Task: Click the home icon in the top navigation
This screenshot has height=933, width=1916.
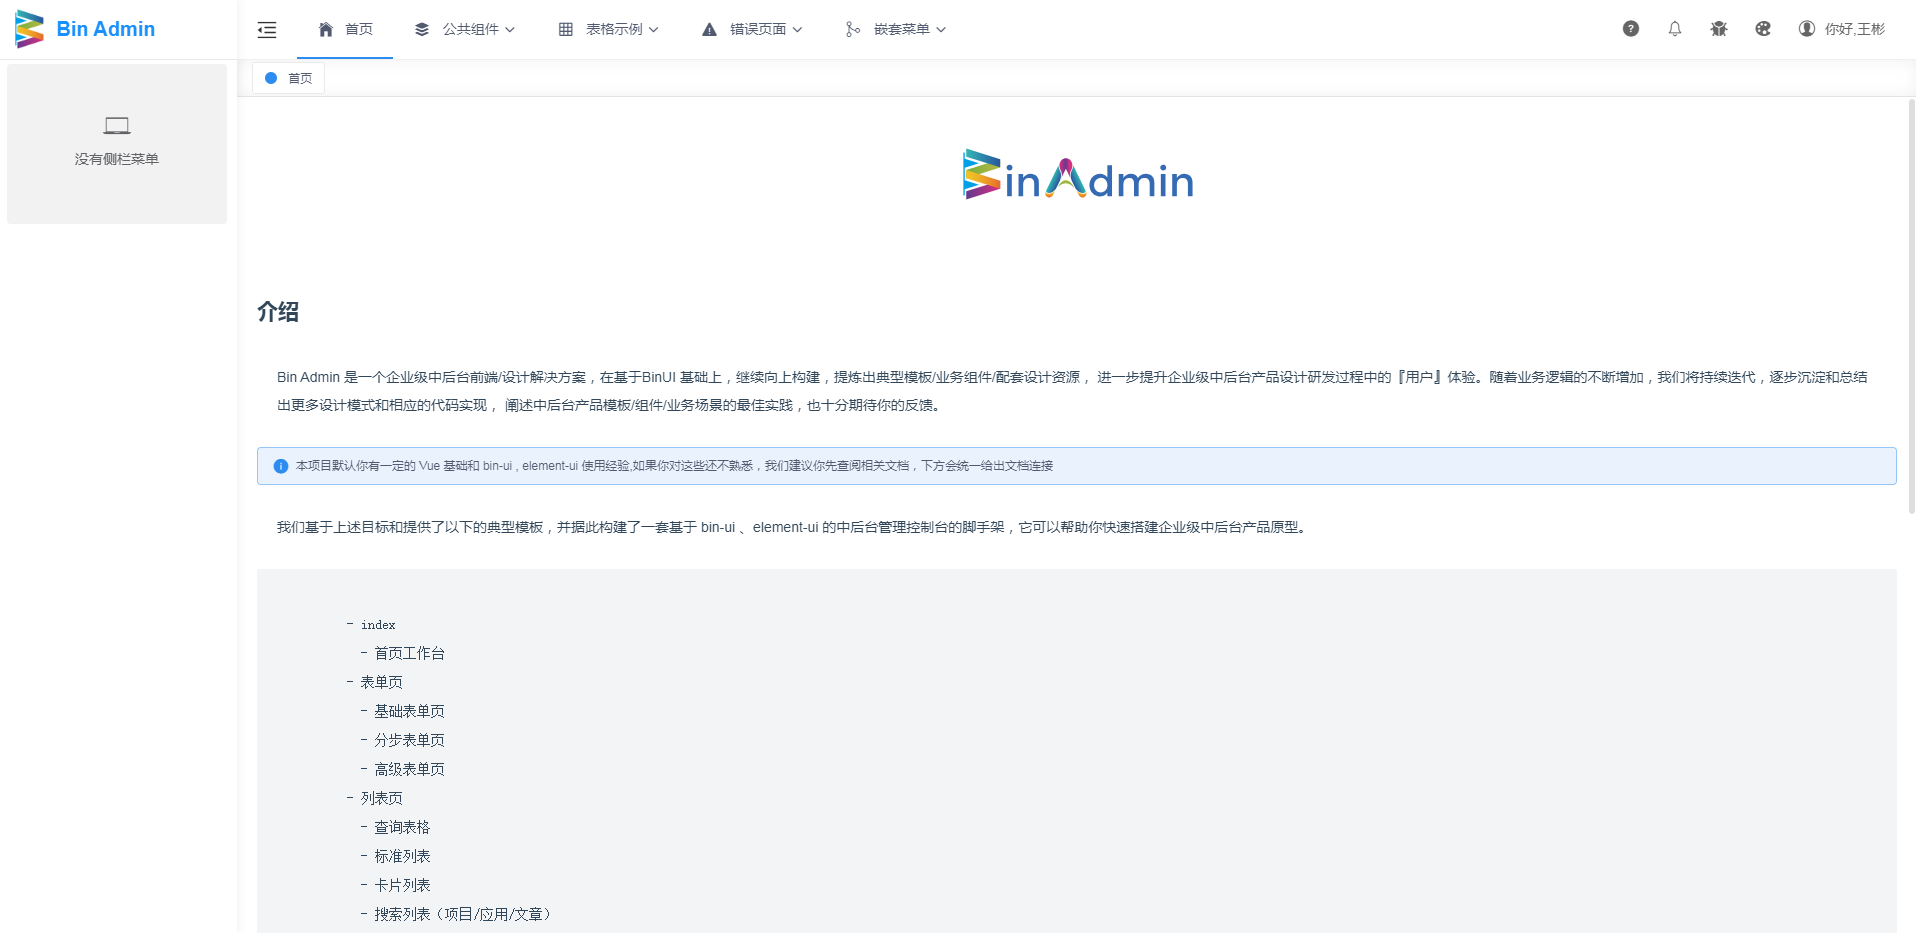Action: point(326,29)
